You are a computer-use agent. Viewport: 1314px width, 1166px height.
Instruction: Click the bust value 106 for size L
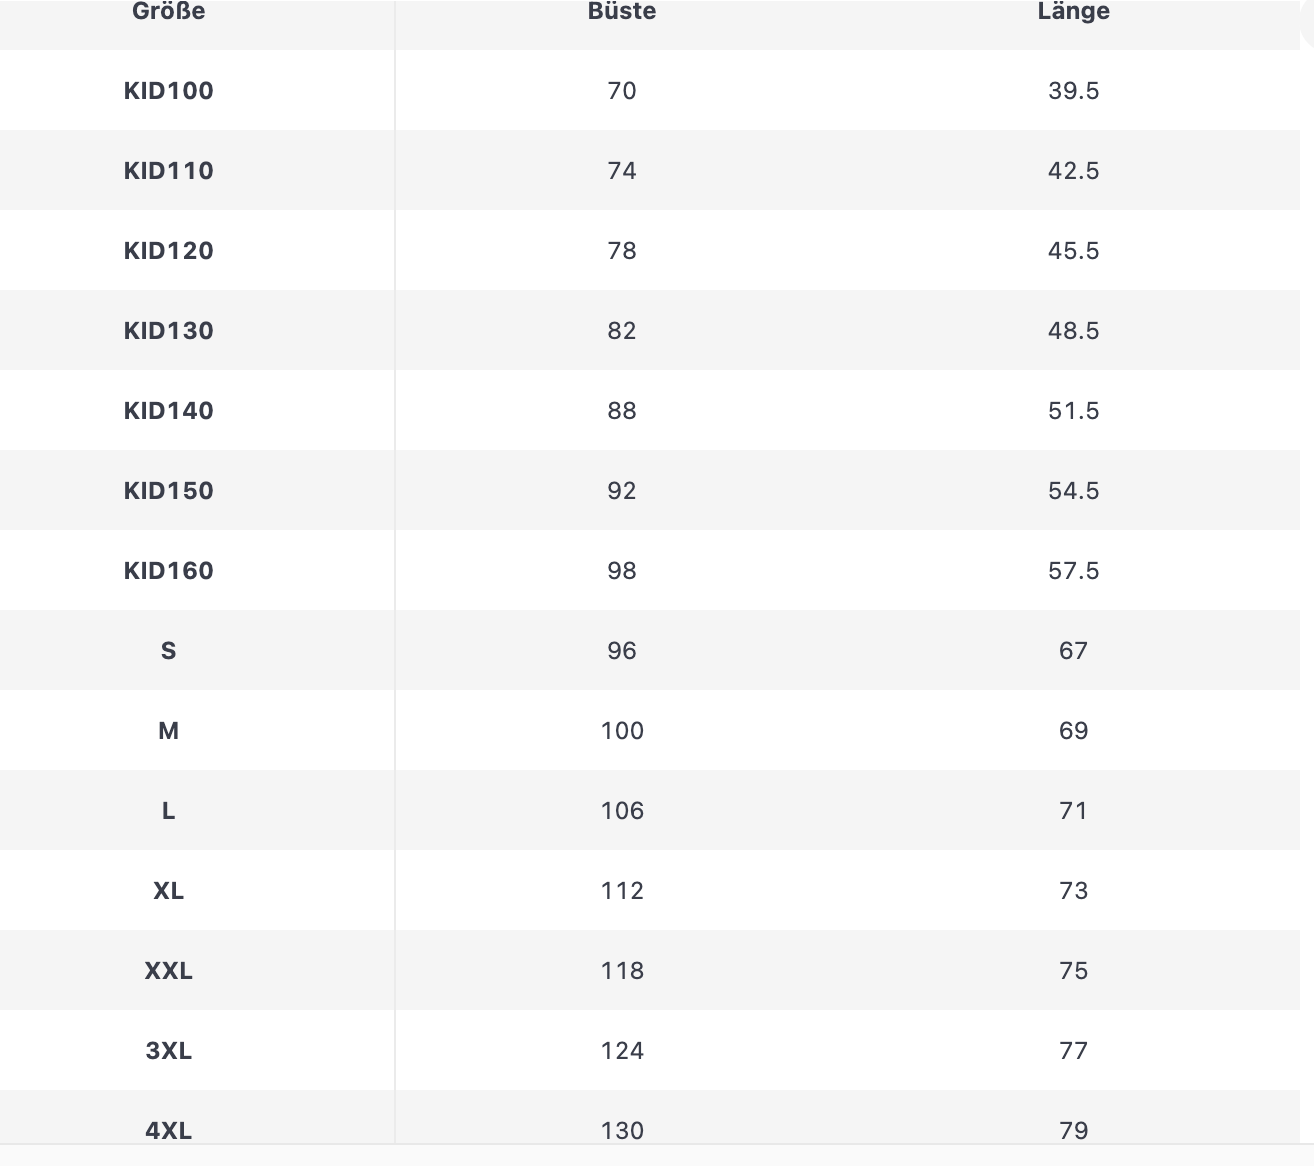click(622, 811)
